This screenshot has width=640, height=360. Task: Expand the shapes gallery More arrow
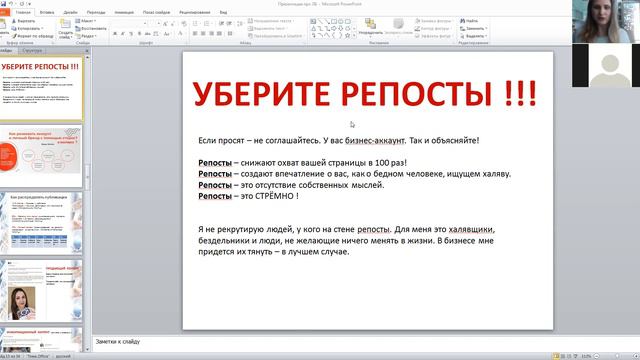pyautogui.click(x=354, y=36)
